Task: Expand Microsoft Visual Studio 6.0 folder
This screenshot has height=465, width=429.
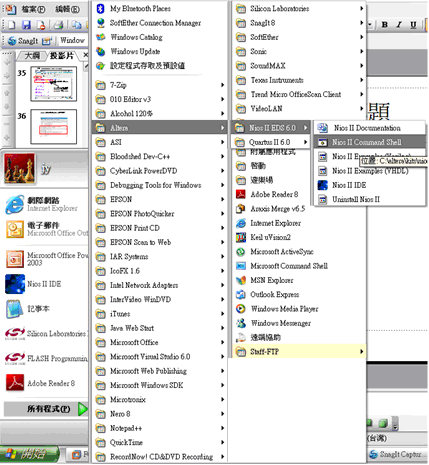Action: tap(160, 357)
